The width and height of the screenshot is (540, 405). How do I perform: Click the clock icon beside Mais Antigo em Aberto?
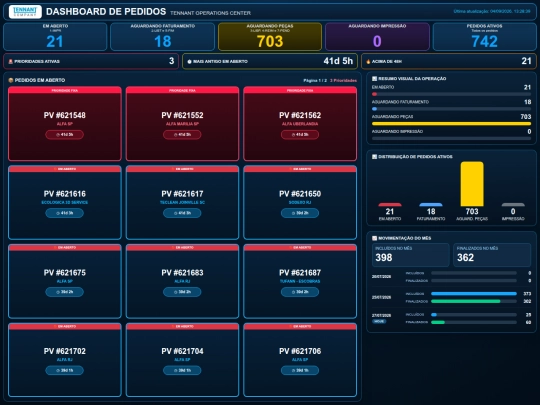point(189,62)
